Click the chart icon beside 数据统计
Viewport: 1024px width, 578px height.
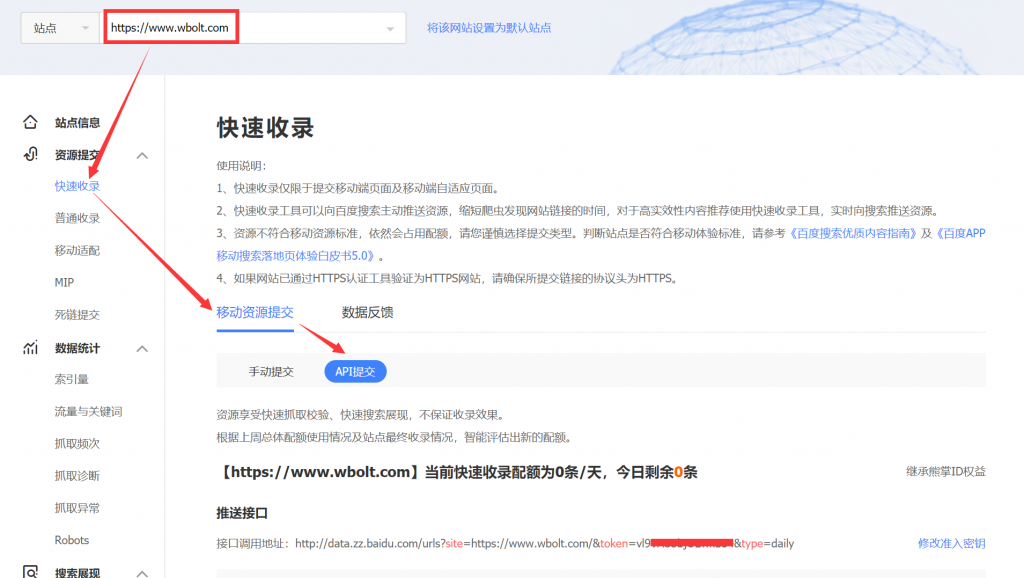pos(31,347)
